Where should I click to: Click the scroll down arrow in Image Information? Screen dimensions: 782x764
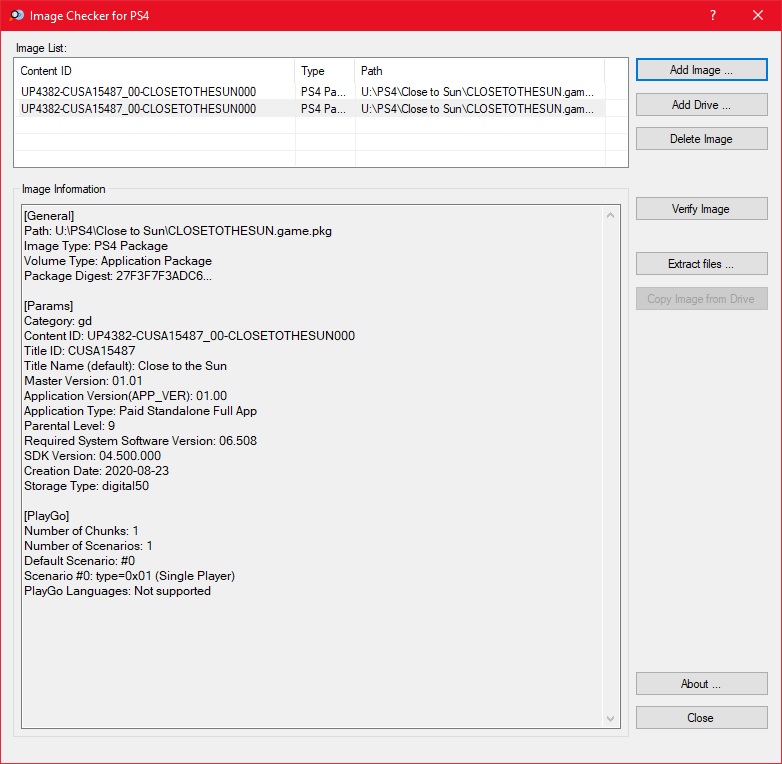pyautogui.click(x=610, y=719)
